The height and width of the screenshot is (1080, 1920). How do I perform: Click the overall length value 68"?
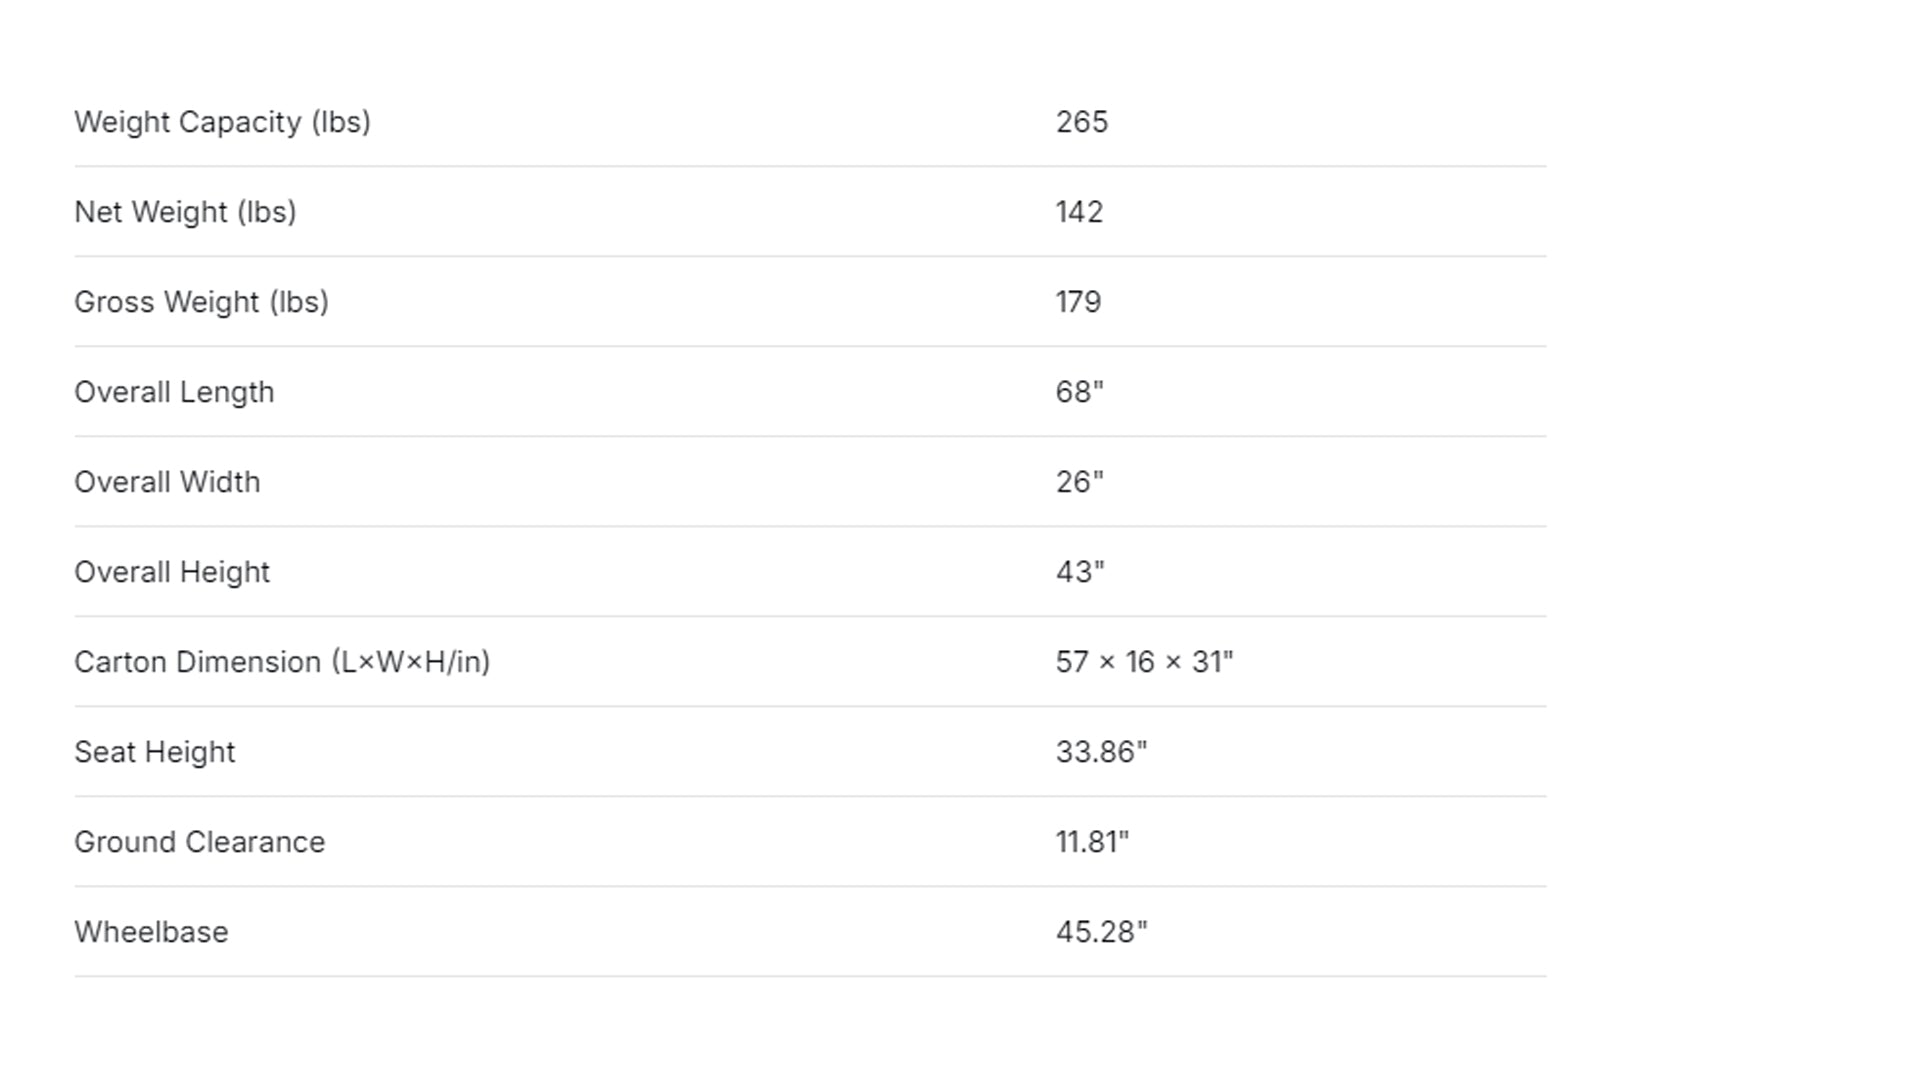tap(1079, 392)
